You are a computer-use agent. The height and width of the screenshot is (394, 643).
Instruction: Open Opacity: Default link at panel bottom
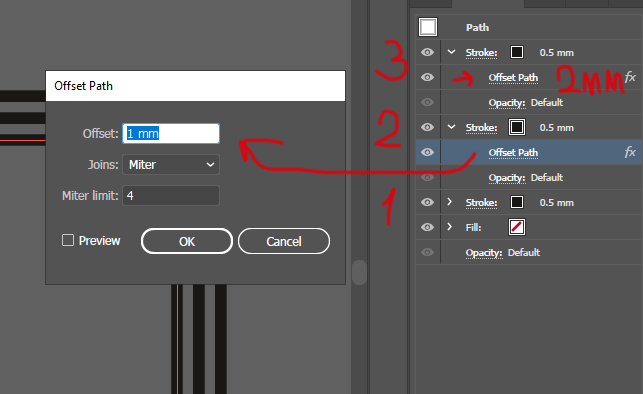tap(503, 253)
